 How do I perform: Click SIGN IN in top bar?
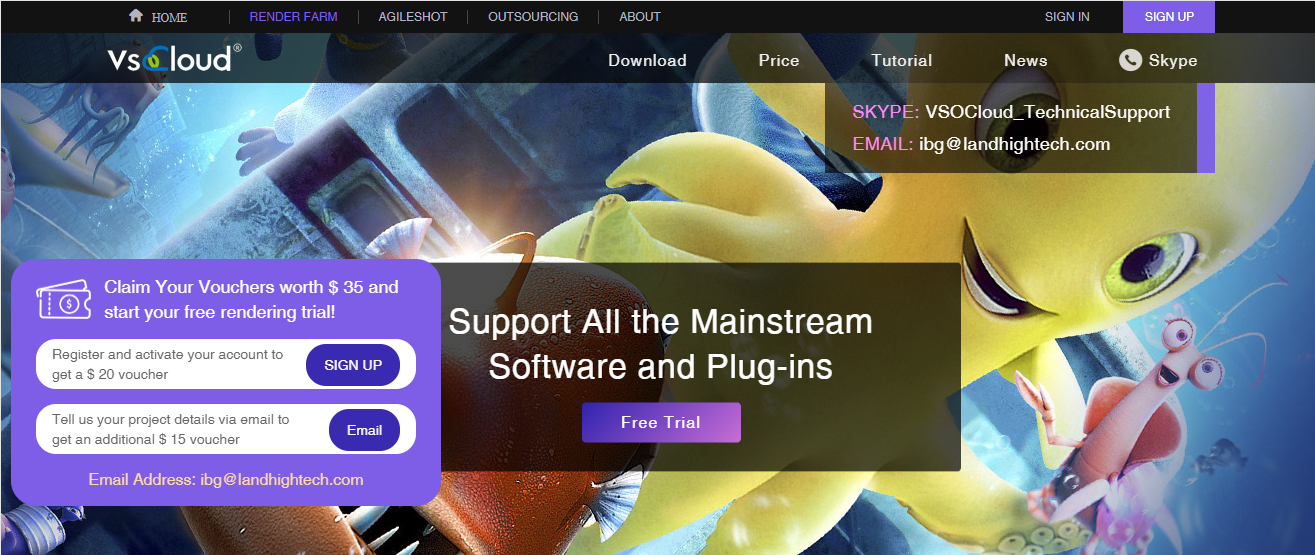[x=1067, y=17]
